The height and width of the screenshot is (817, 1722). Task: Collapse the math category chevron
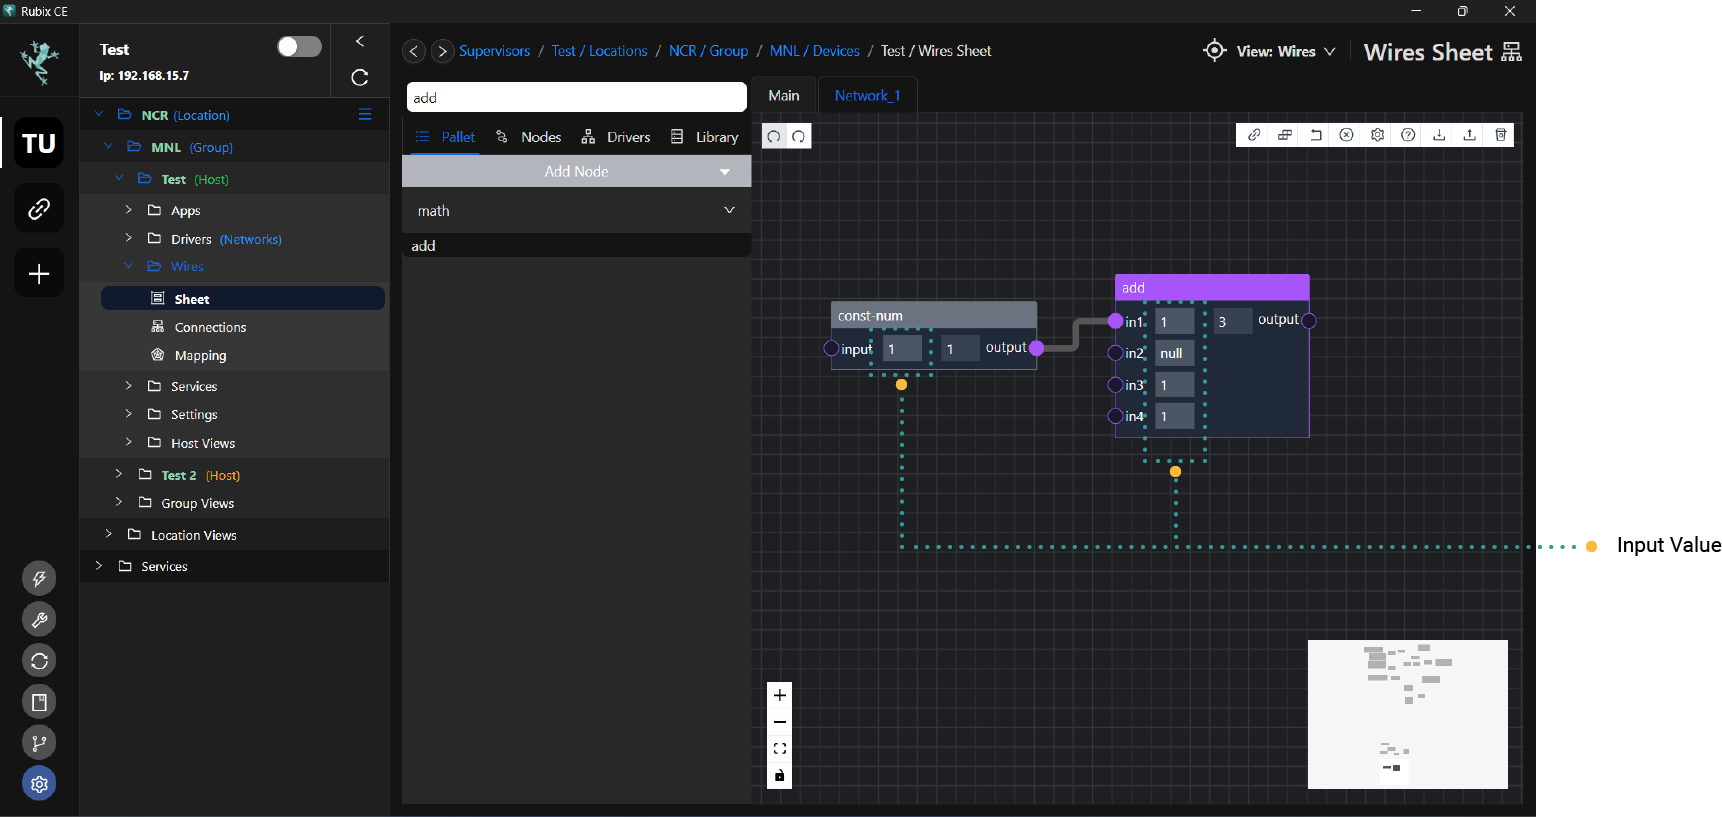pyautogui.click(x=729, y=210)
